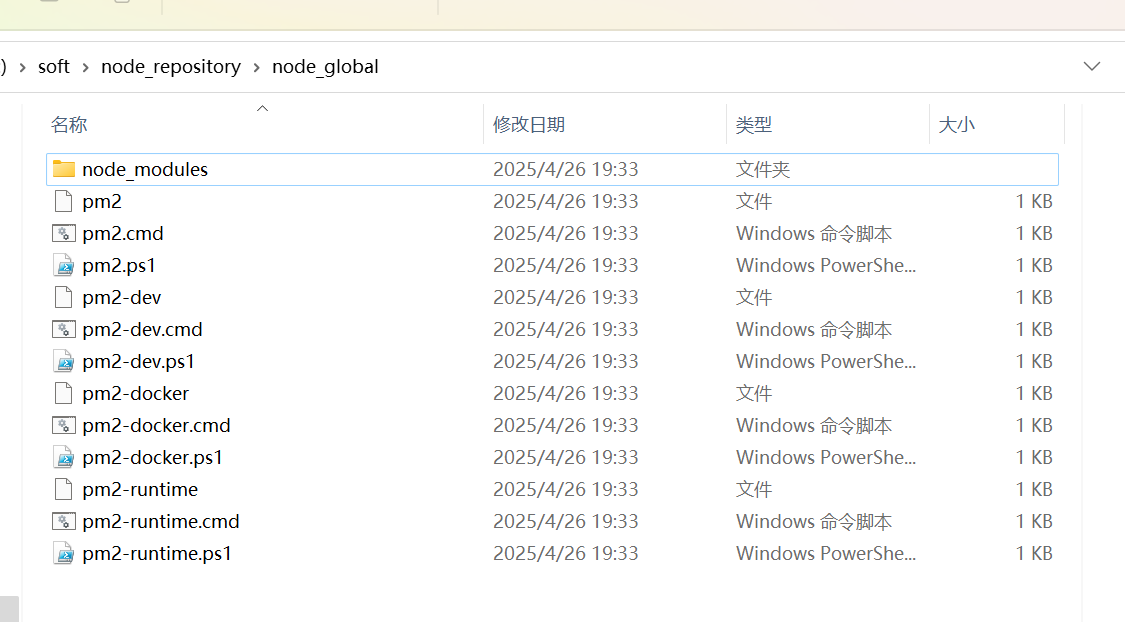
Task: Click Windows PowerShe... type of pm2.ps1
Action: 826,265
